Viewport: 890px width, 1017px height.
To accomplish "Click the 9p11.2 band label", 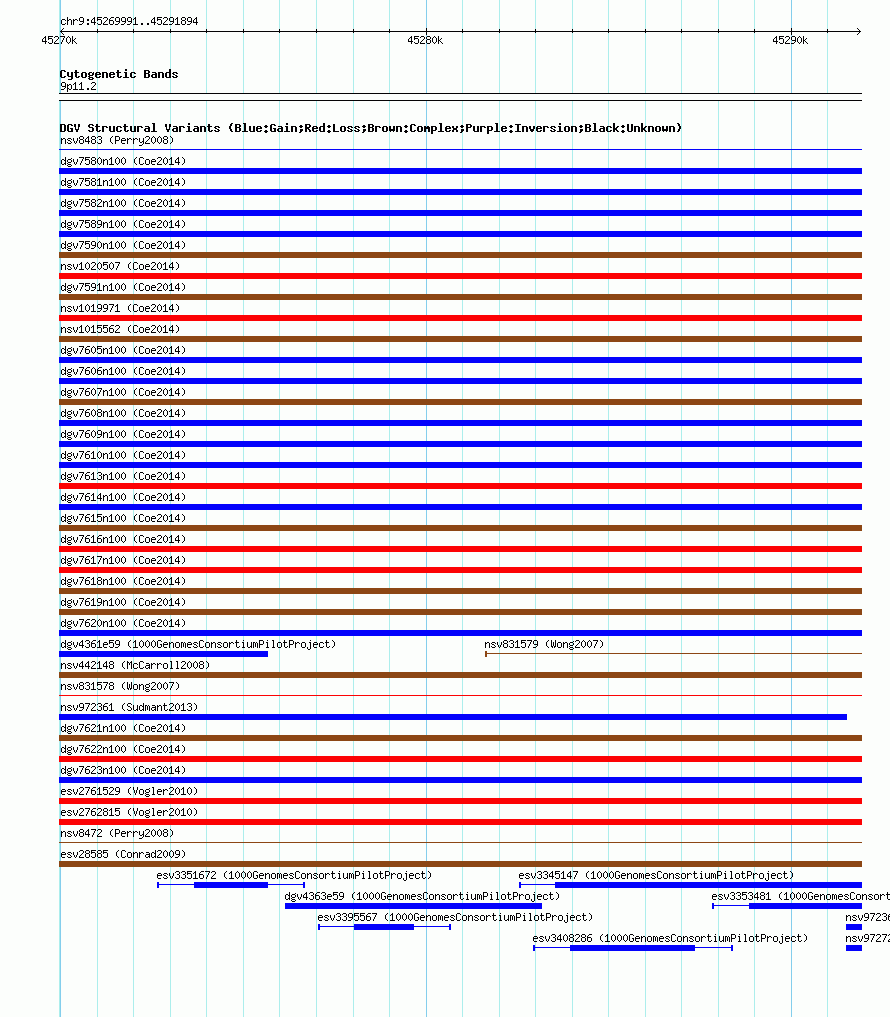I will [78, 86].
